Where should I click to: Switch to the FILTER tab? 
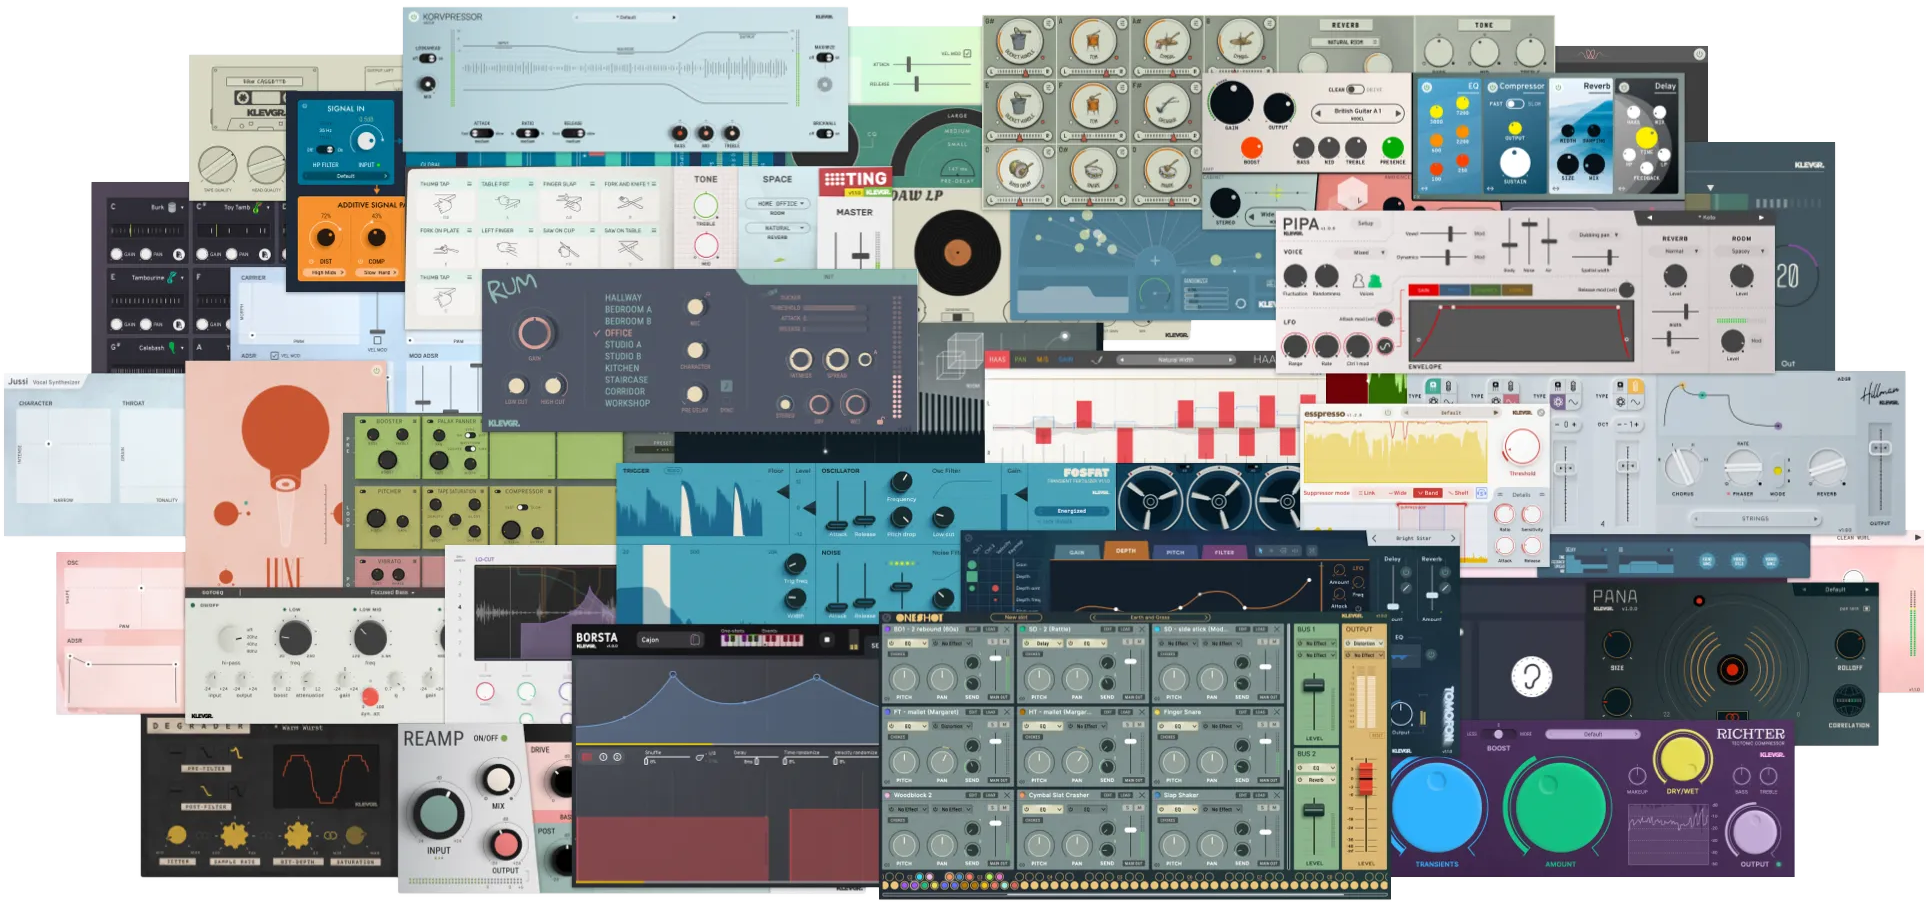[x=1224, y=552]
